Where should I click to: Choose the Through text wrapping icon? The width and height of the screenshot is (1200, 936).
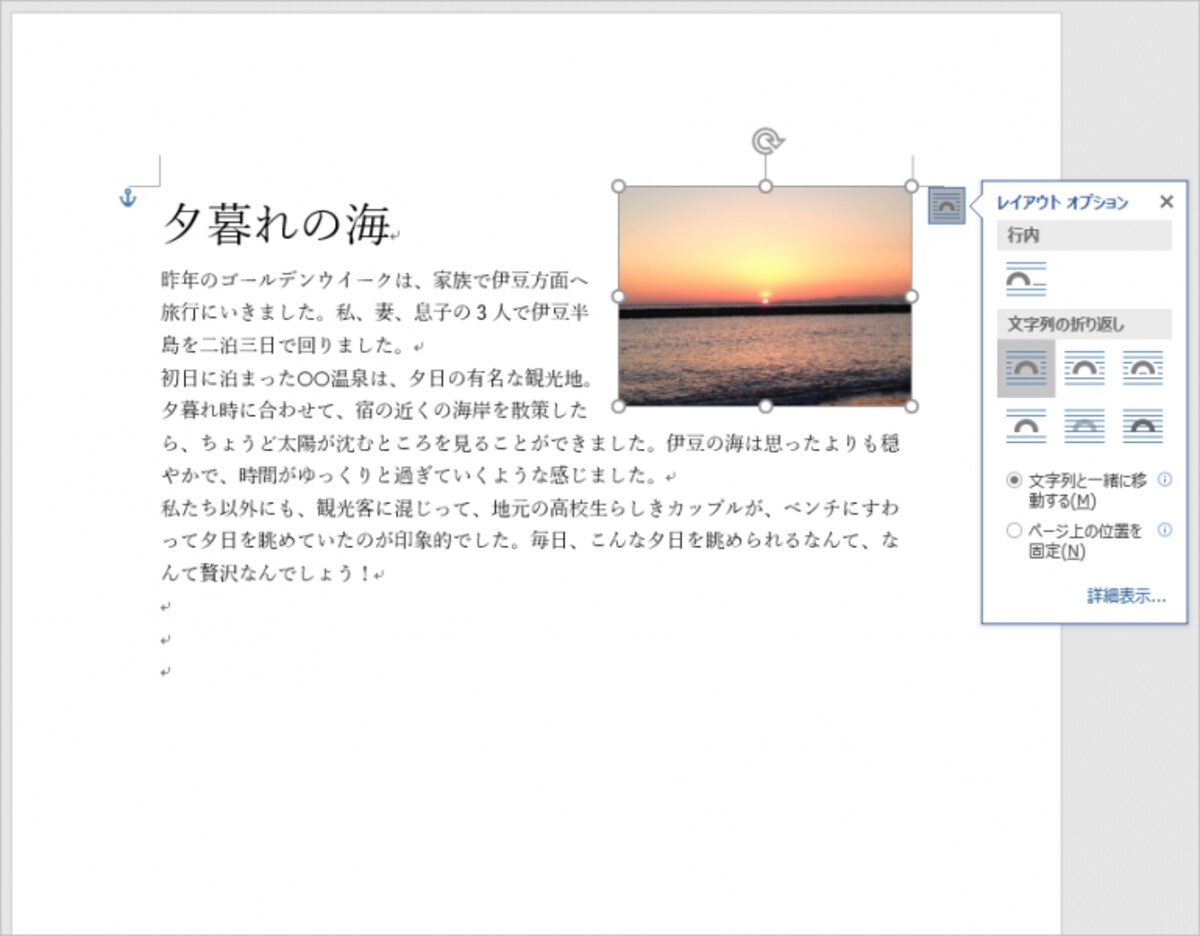click(x=1142, y=368)
